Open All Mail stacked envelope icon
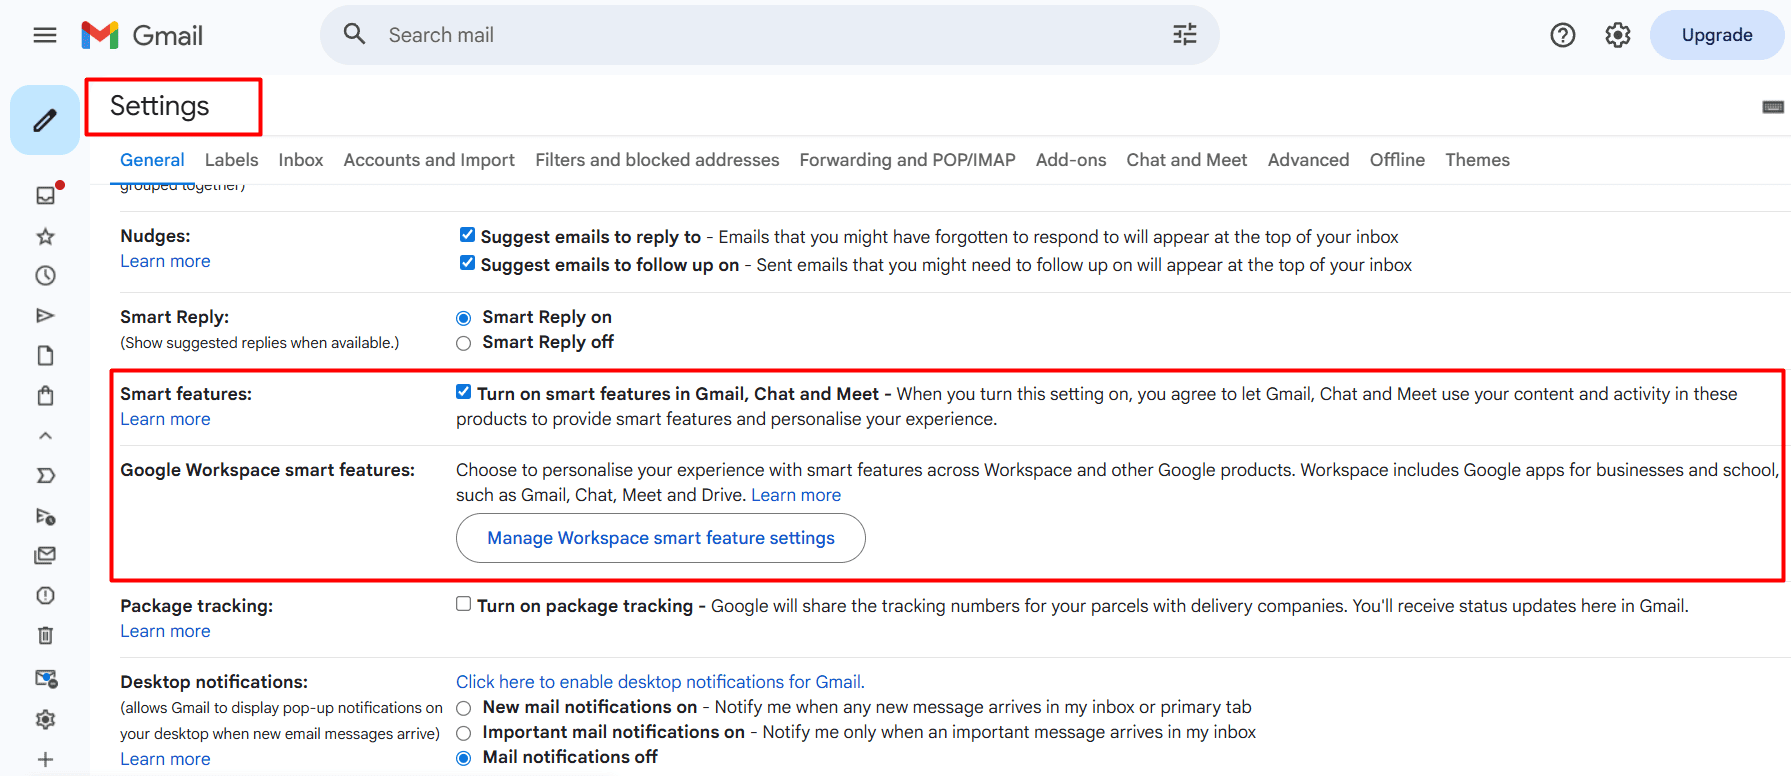This screenshot has height=776, width=1791. 45,556
